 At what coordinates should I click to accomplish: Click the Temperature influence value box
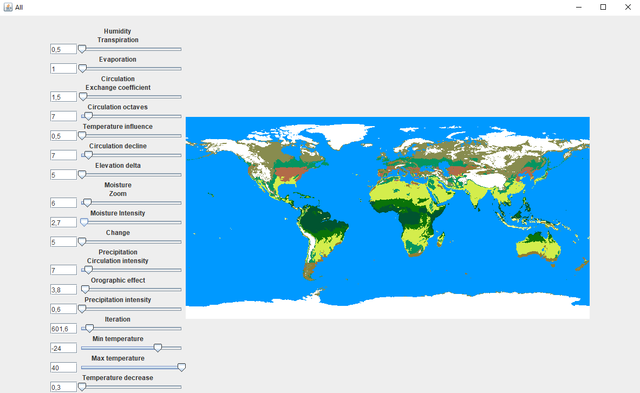(x=63, y=136)
